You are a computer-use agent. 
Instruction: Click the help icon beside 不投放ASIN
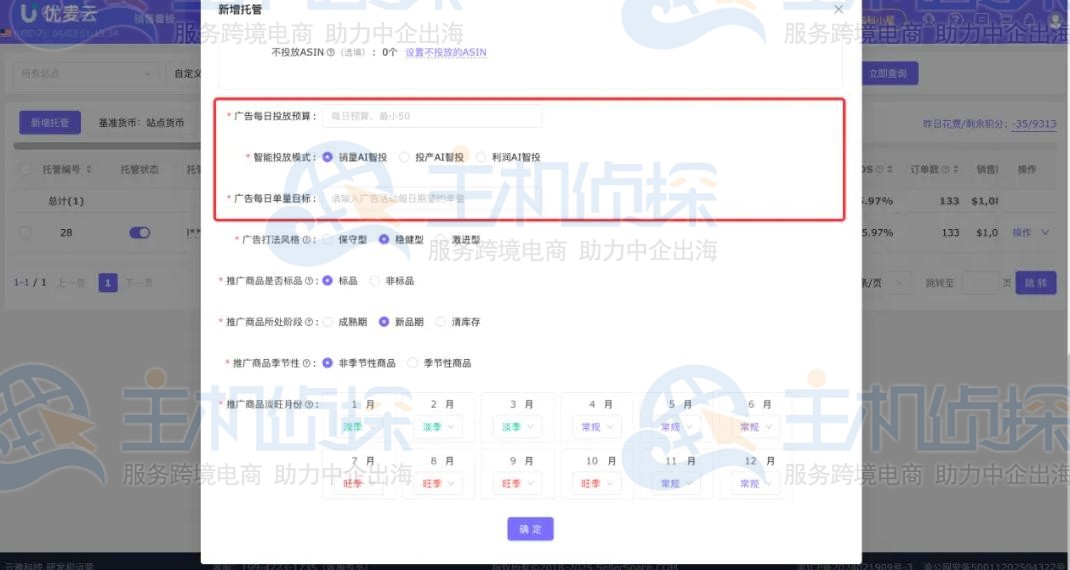click(x=331, y=53)
